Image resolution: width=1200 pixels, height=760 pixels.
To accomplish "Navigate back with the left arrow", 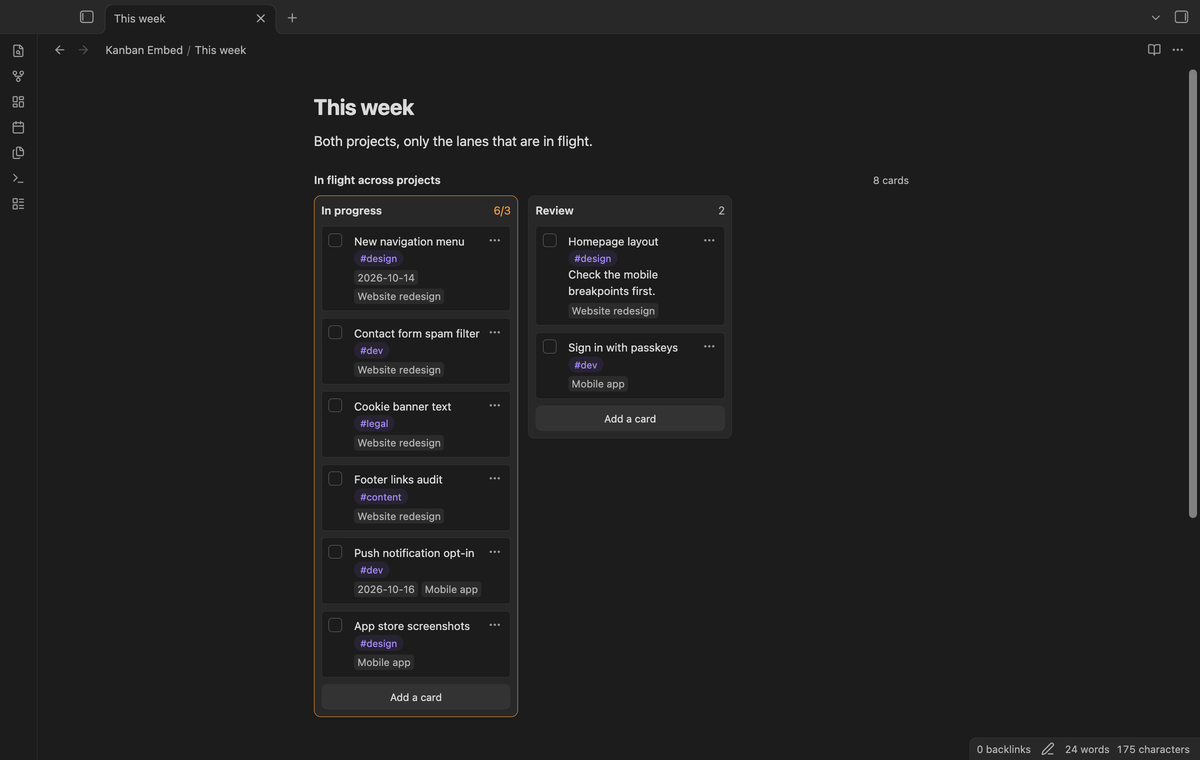I will tap(59, 49).
